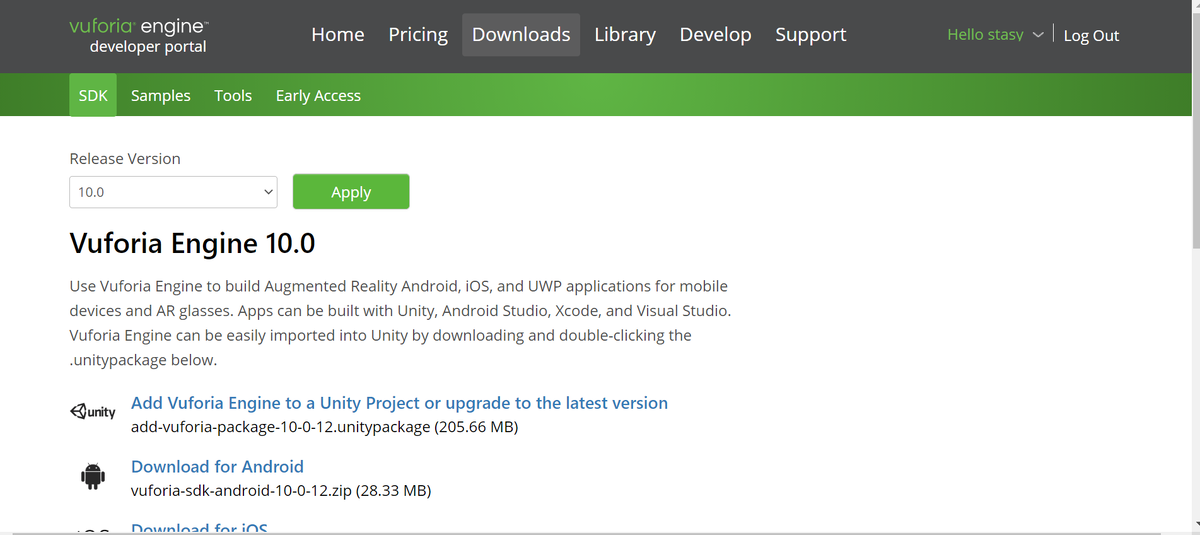Click the green Apply button
The image size is (1200, 535).
(x=351, y=192)
